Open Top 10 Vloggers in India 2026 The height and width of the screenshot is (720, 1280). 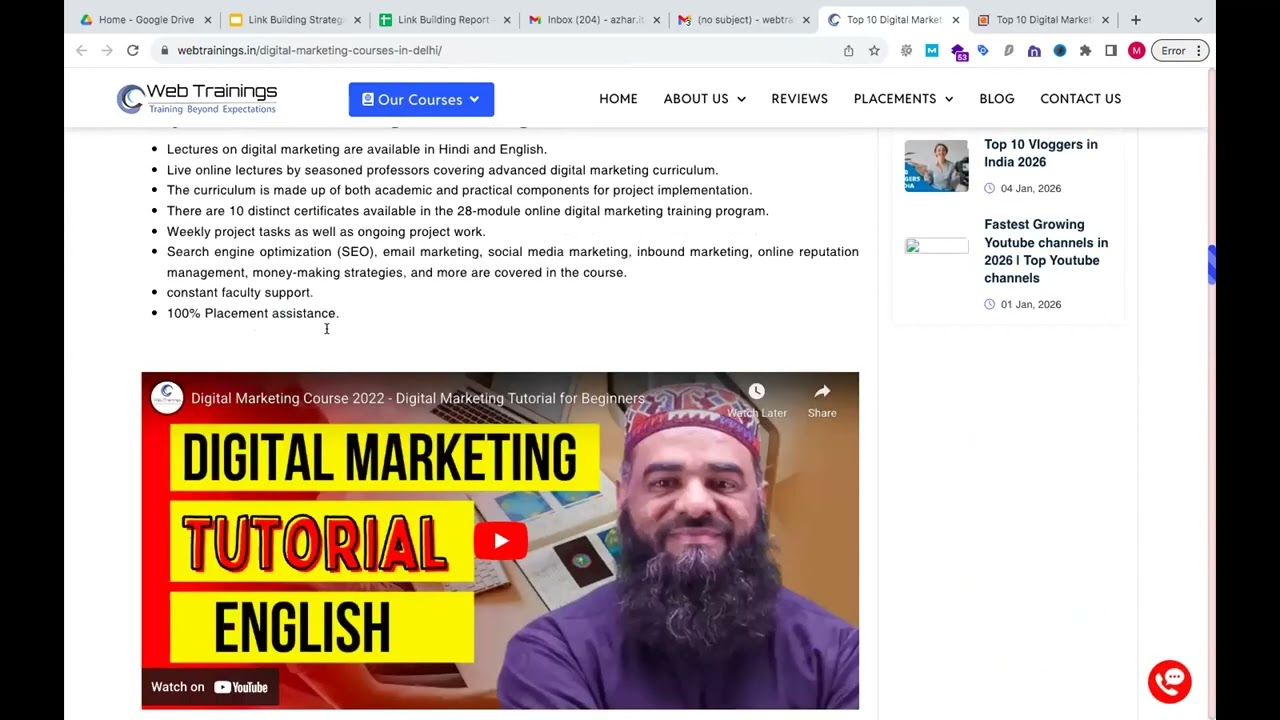coord(1041,153)
